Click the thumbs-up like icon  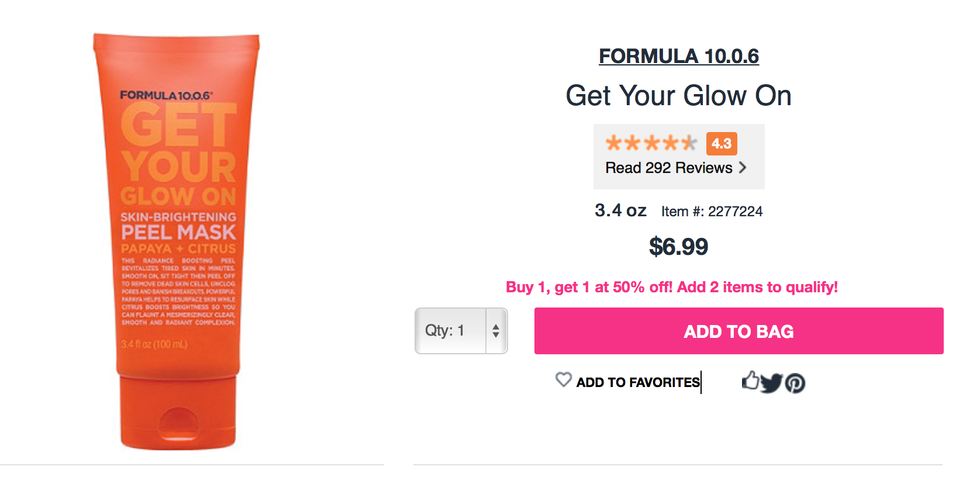750,380
